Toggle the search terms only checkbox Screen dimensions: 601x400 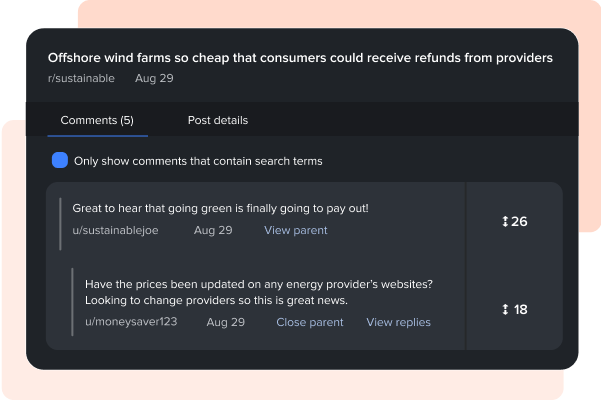pos(60,160)
